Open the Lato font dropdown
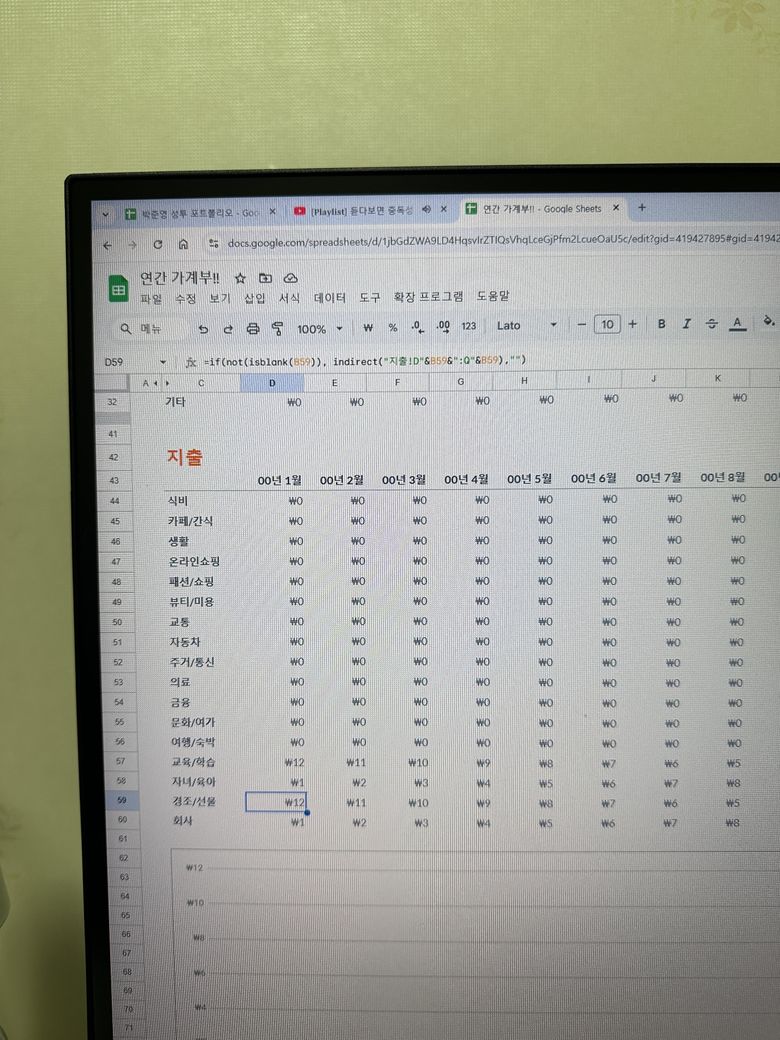The image size is (780, 1040). tap(526, 325)
